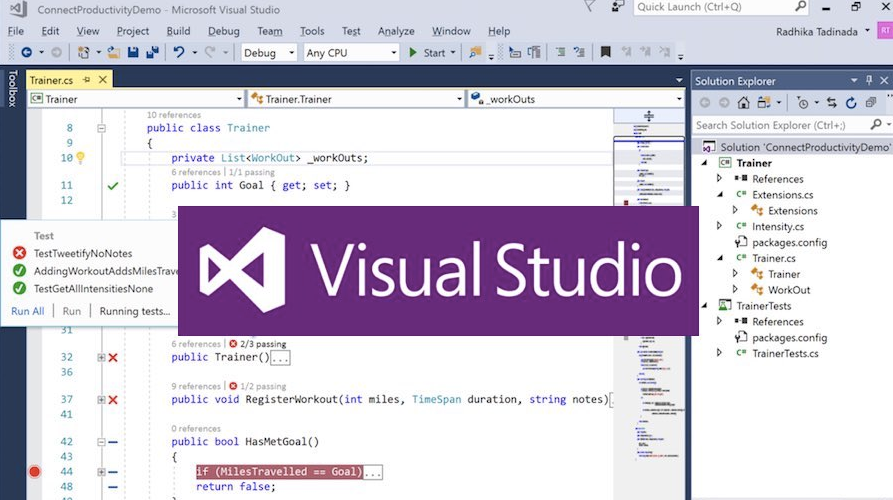Expand the collapsed RegisterWorkout outline on line 37

(x=101, y=400)
